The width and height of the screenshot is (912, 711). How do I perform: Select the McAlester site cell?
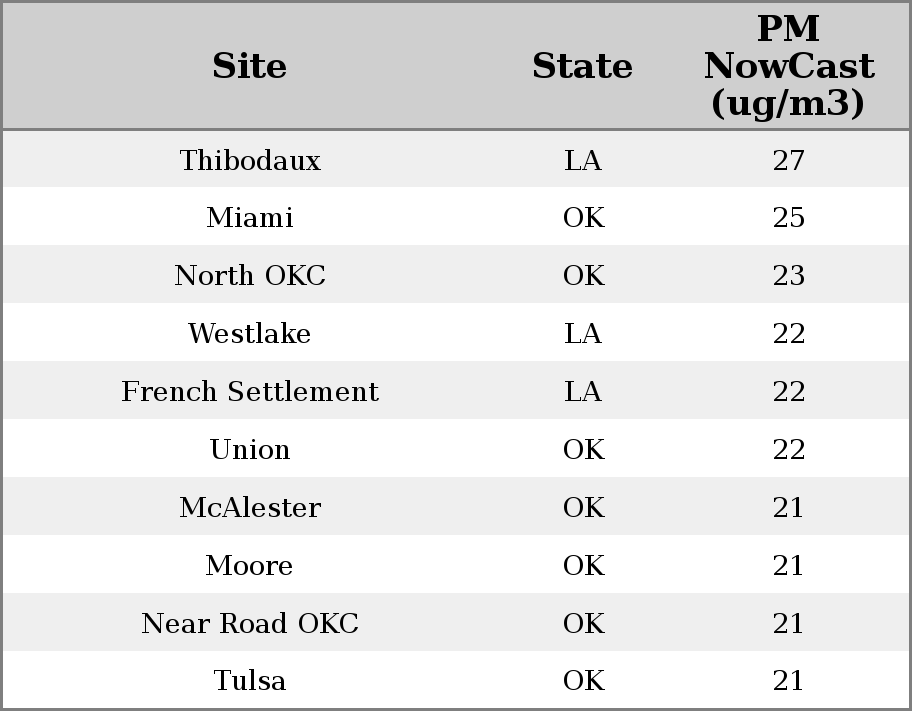[250, 507]
